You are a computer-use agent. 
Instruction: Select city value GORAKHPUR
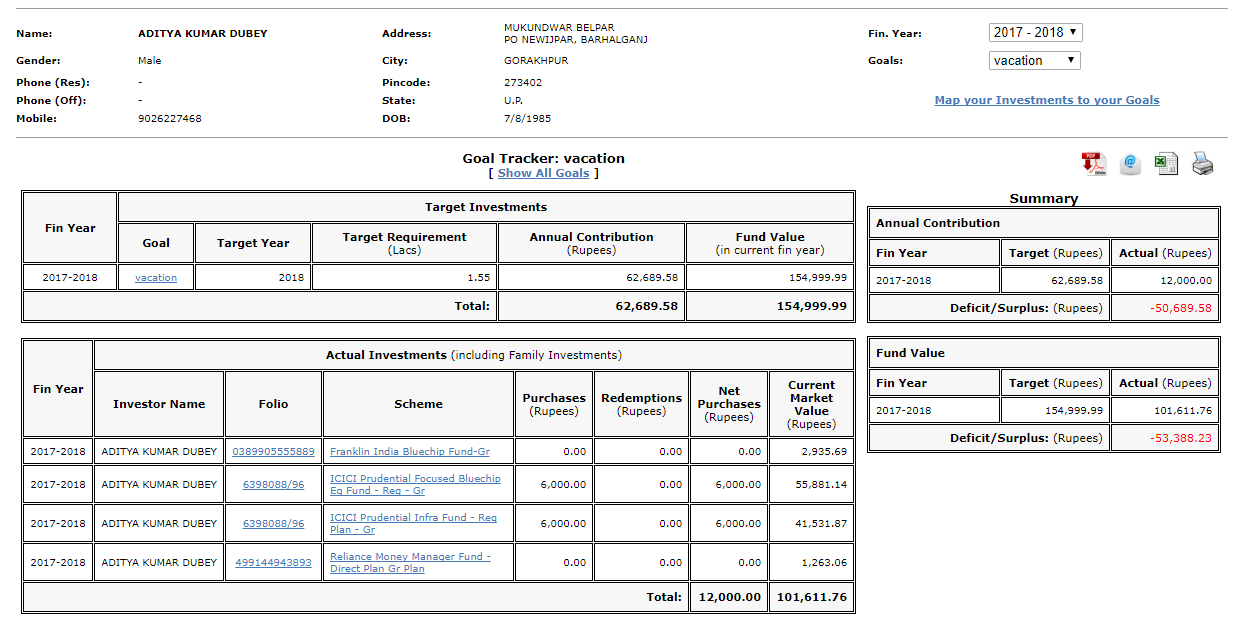pos(536,60)
